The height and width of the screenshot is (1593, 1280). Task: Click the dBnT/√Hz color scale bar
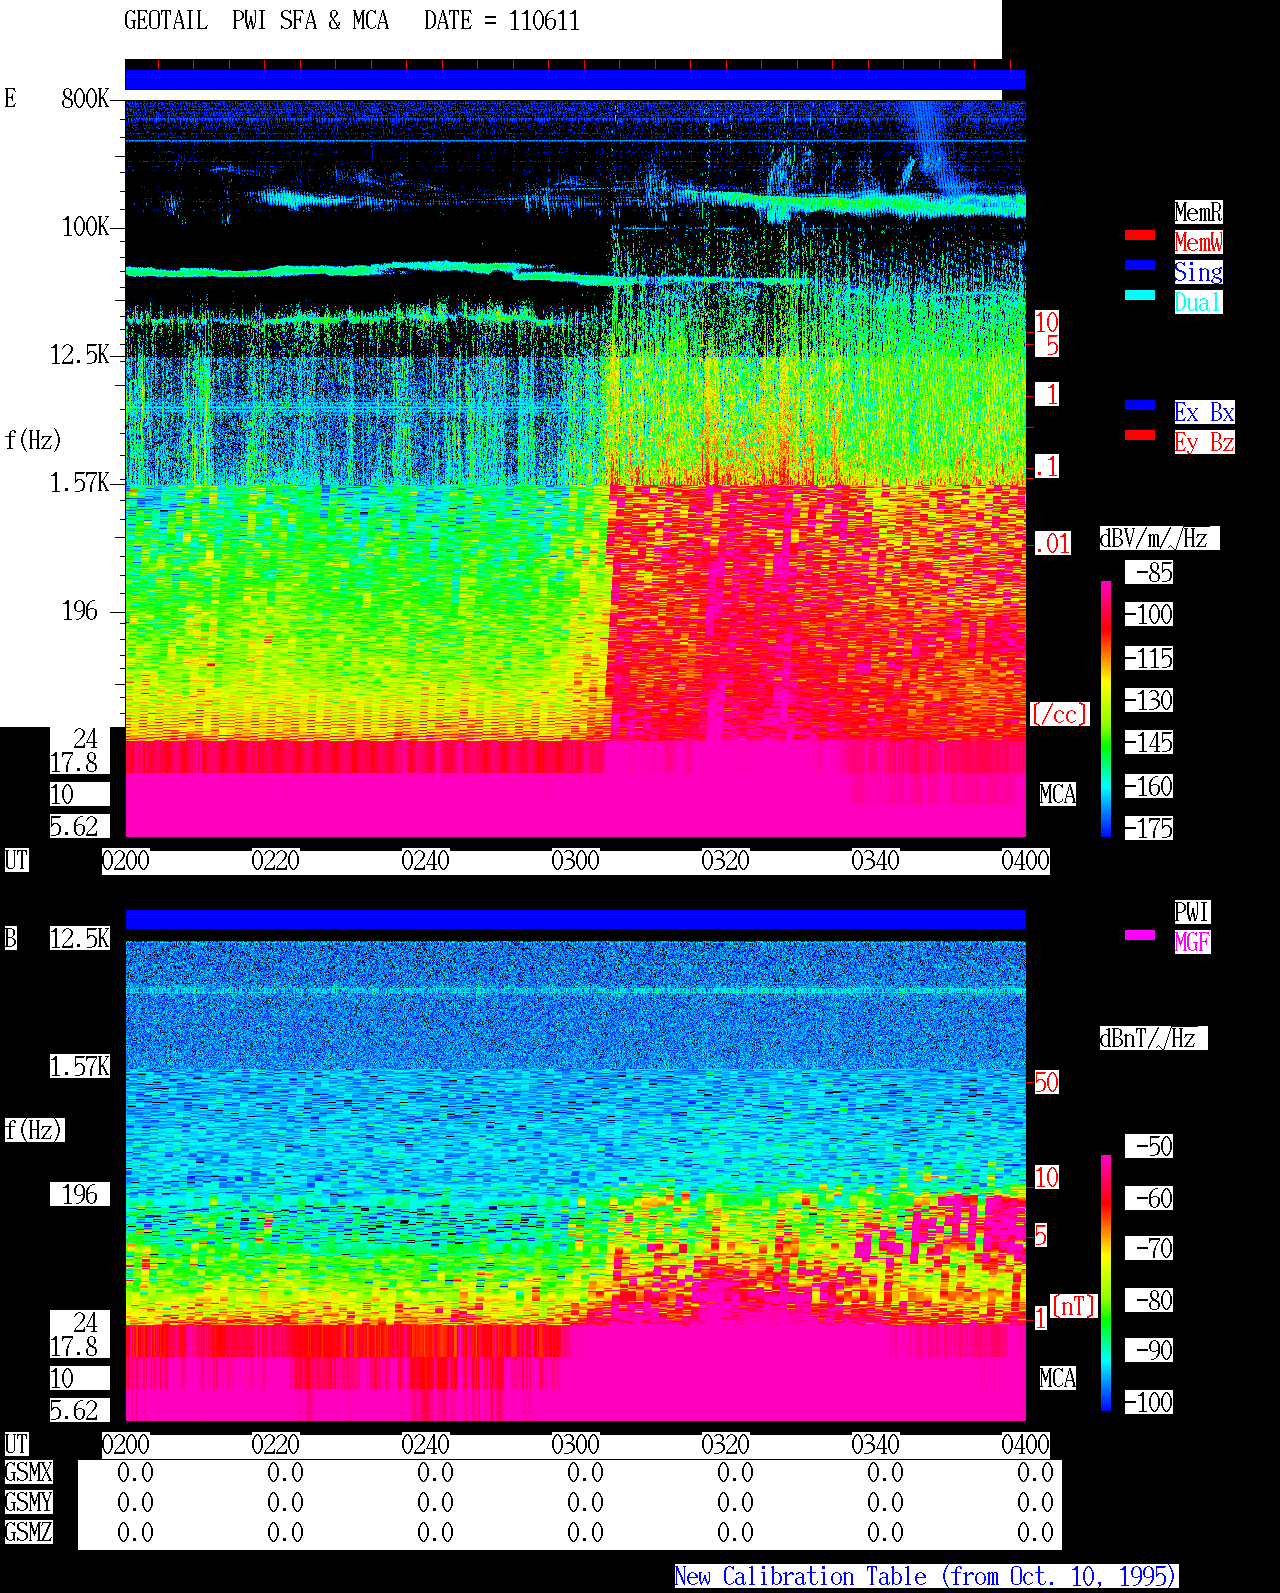[1106, 1283]
